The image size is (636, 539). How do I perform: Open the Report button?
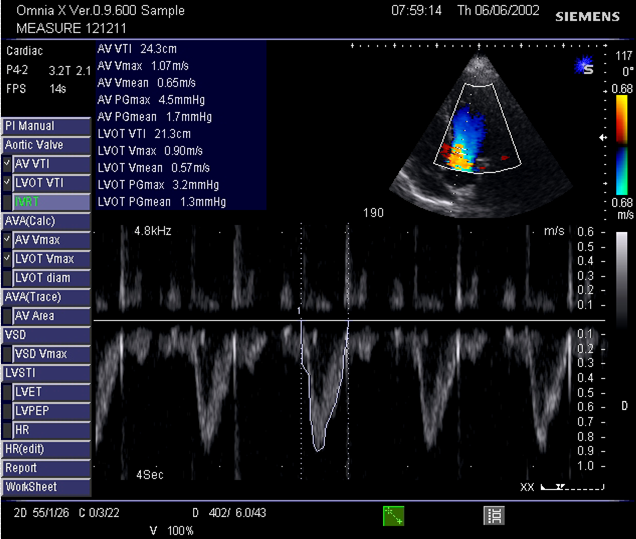pyautogui.click(x=46, y=468)
